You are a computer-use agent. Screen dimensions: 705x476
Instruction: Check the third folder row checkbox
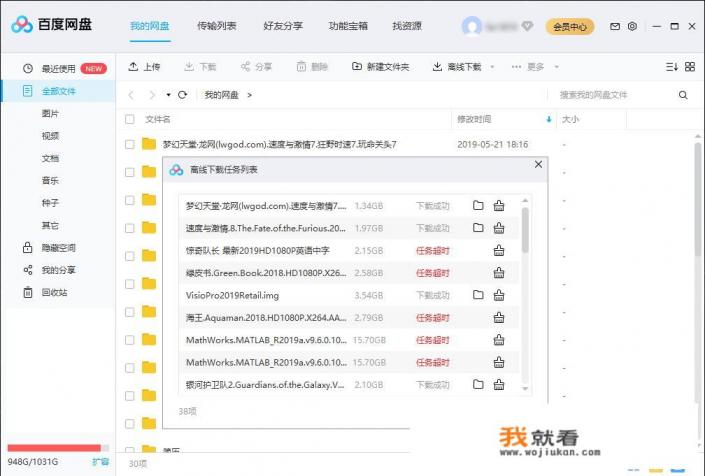[x=129, y=200]
